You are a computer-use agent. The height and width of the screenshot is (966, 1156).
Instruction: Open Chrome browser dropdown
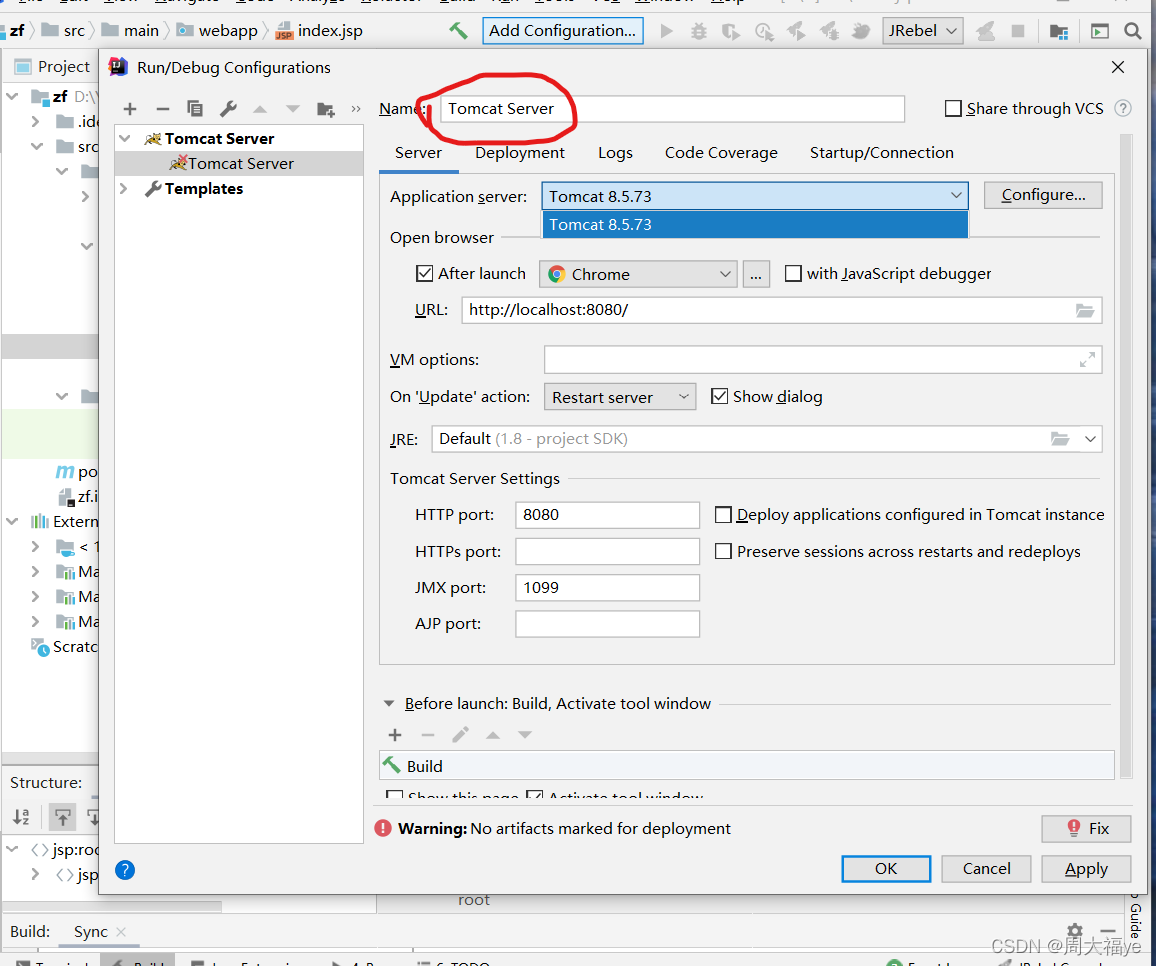tap(638, 274)
